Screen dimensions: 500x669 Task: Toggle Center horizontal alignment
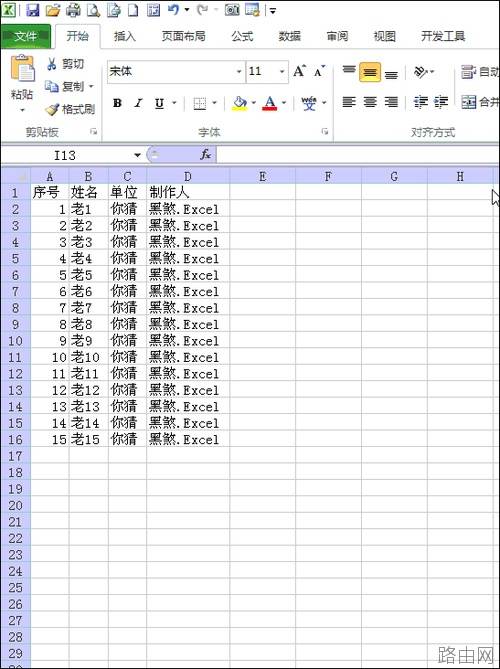[x=370, y=102]
